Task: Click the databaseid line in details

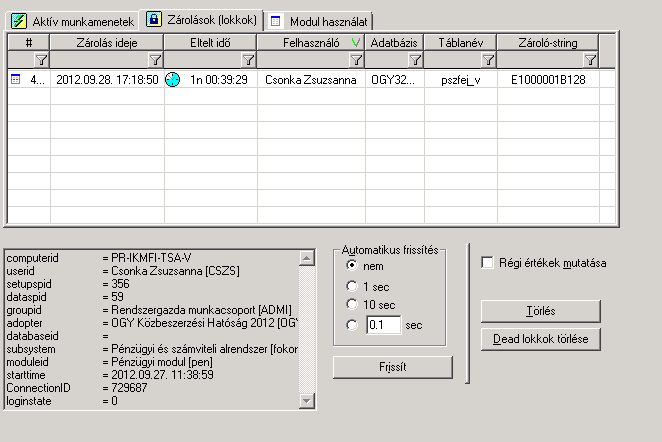Action: point(57,336)
